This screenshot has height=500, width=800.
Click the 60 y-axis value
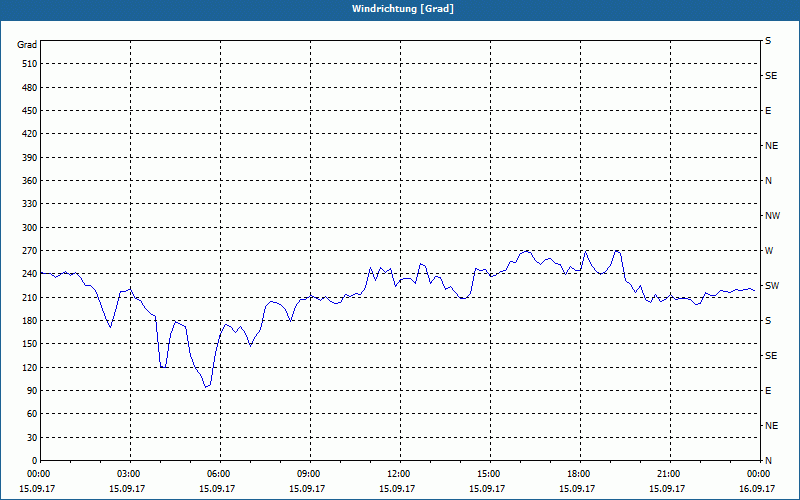point(32,414)
